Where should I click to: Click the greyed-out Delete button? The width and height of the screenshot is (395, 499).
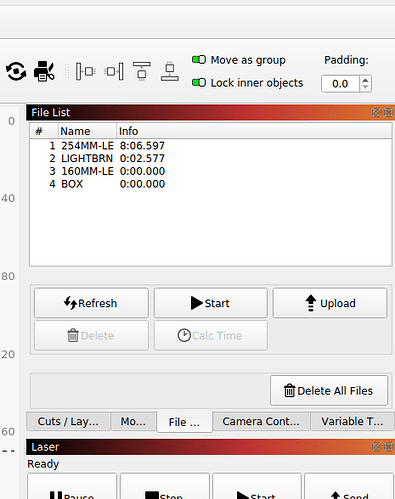click(91, 335)
